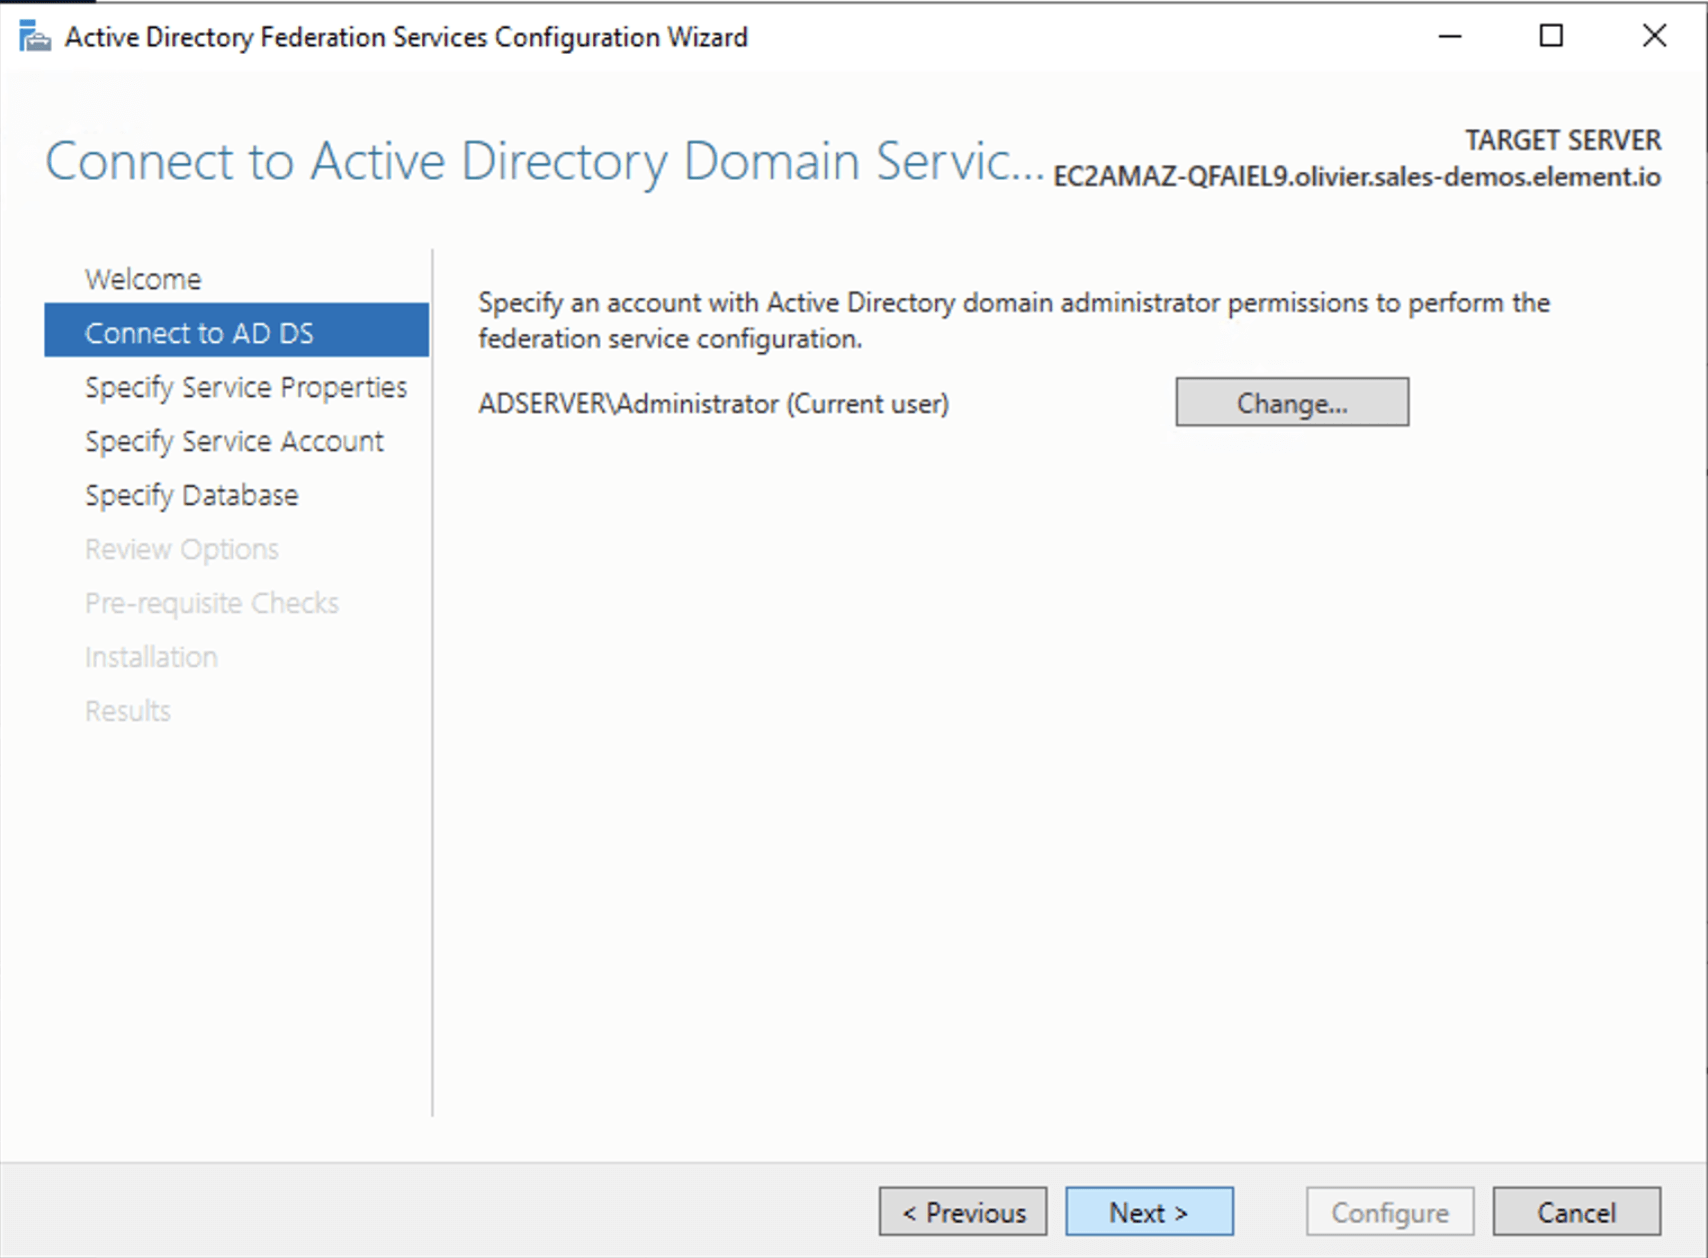Proceed with the Next button
The height and width of the screenshot is (1258, 1708).
(x=1150, y=1212)
